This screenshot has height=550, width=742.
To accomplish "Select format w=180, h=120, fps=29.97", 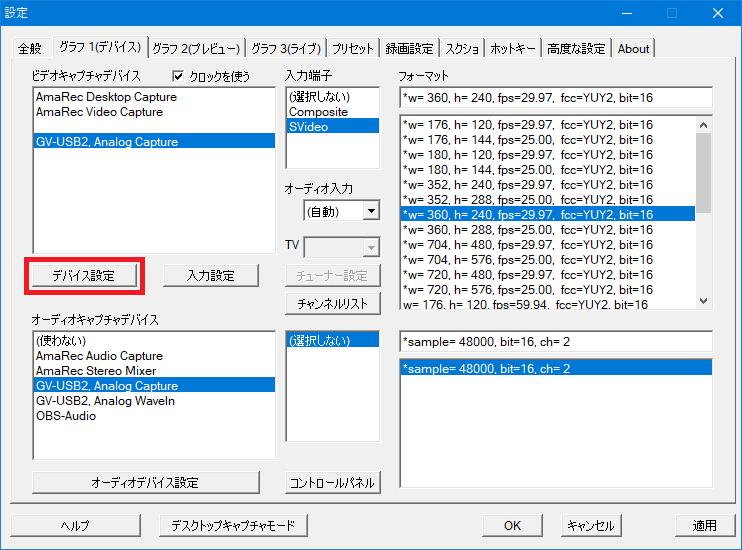I will click(548, 155).
